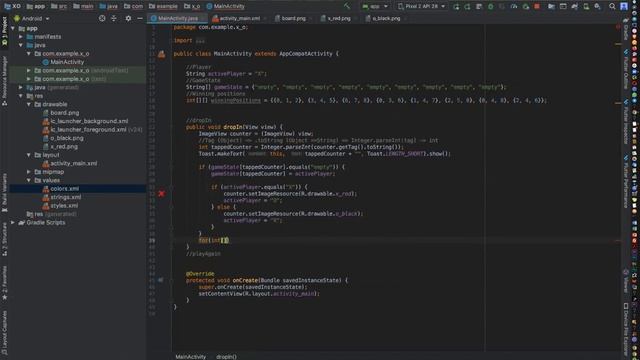Image resolution: width=640 pixels, height=360 pixels.
Task: Click the Make Project hammer icon
Action: (347, 6)
